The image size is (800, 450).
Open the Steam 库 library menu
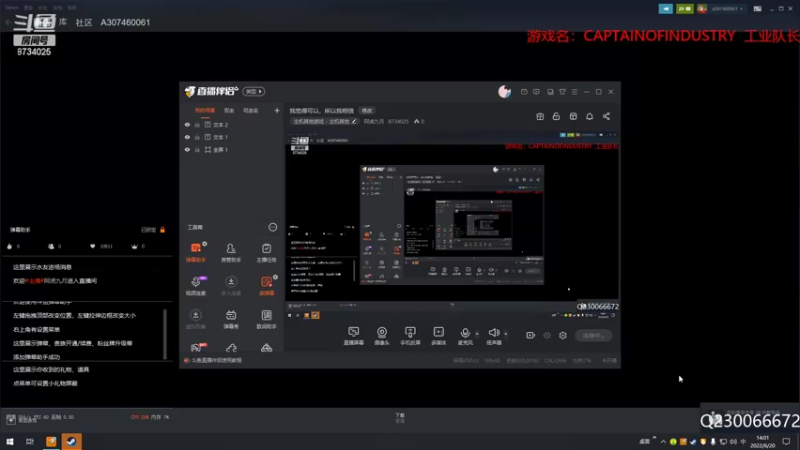tap(63, 22)
